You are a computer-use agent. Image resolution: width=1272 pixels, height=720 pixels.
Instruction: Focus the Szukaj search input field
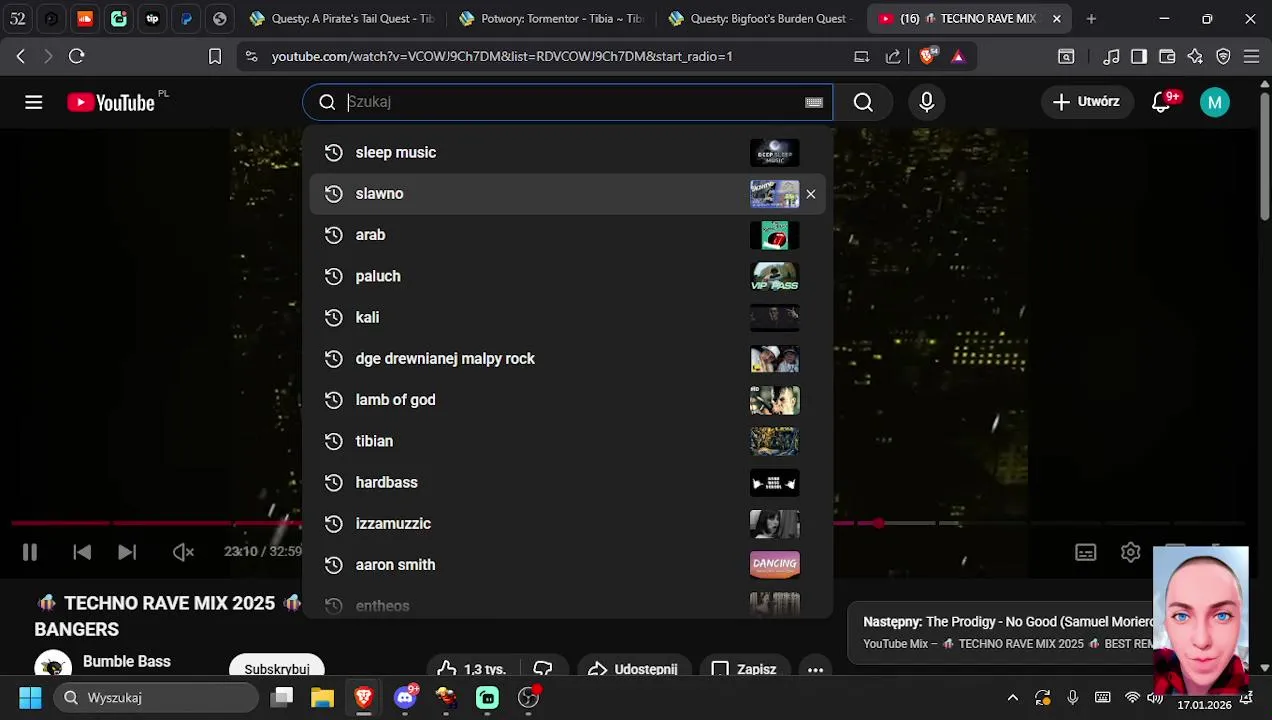570,102
